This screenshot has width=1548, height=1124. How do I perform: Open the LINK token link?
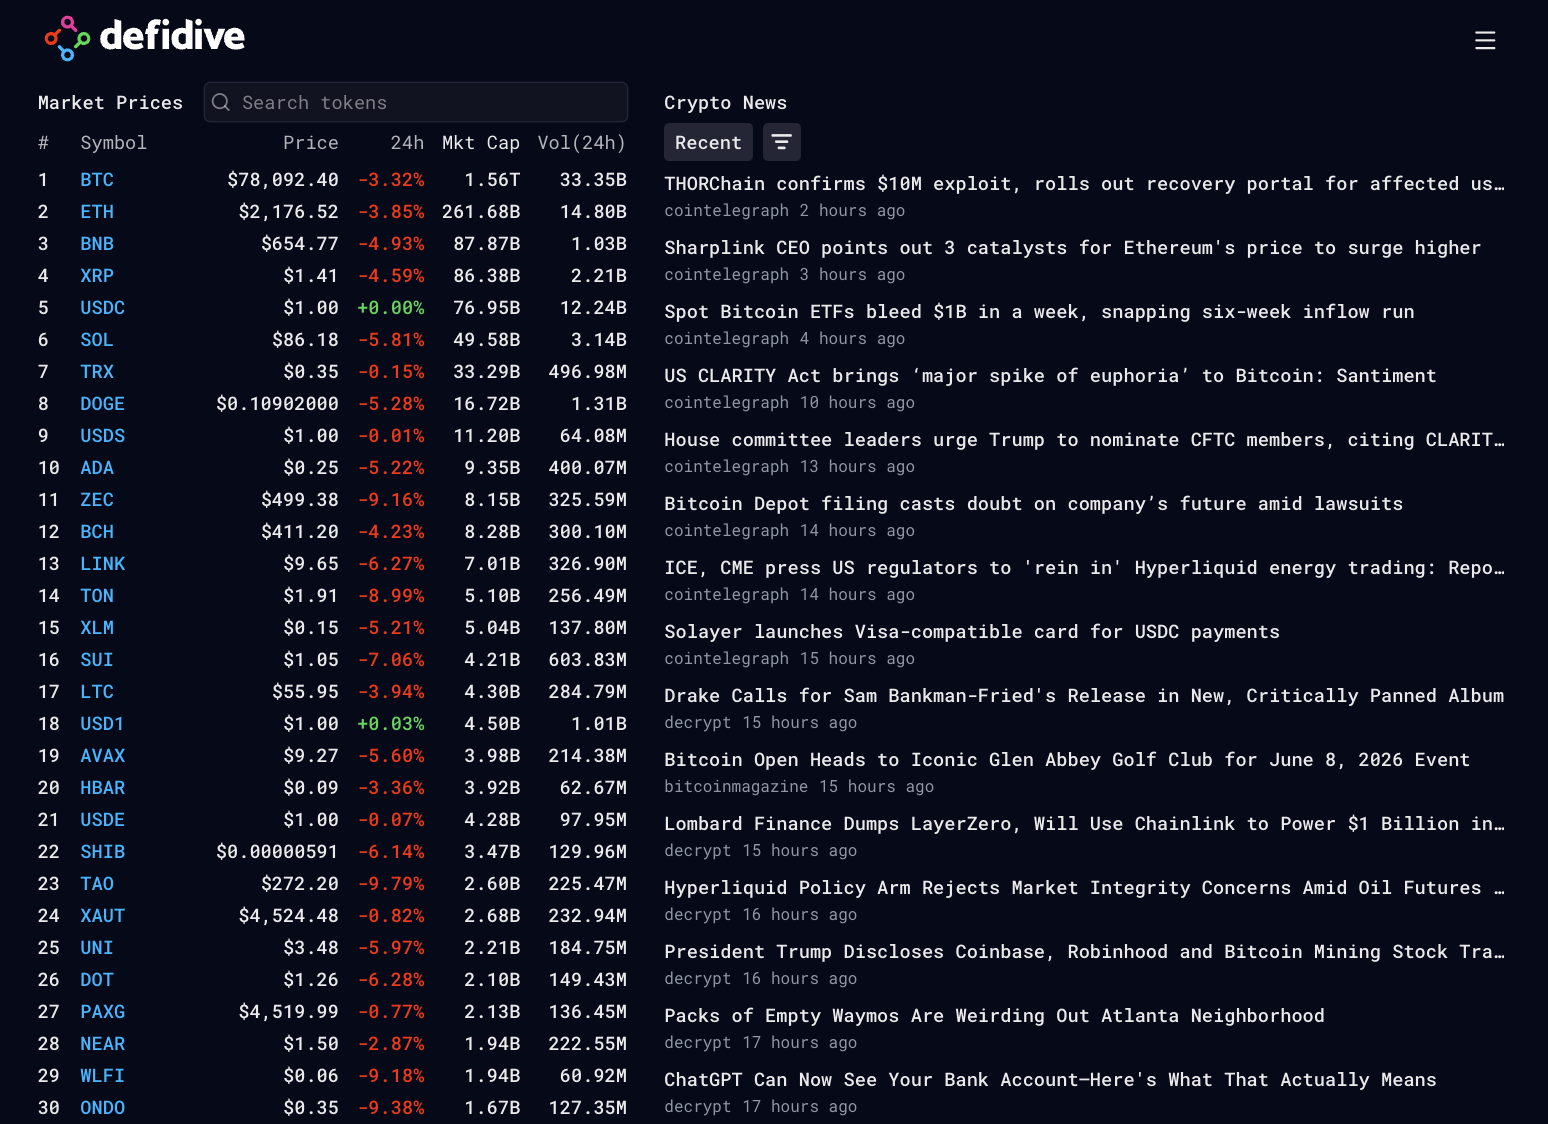coord(103,564)
